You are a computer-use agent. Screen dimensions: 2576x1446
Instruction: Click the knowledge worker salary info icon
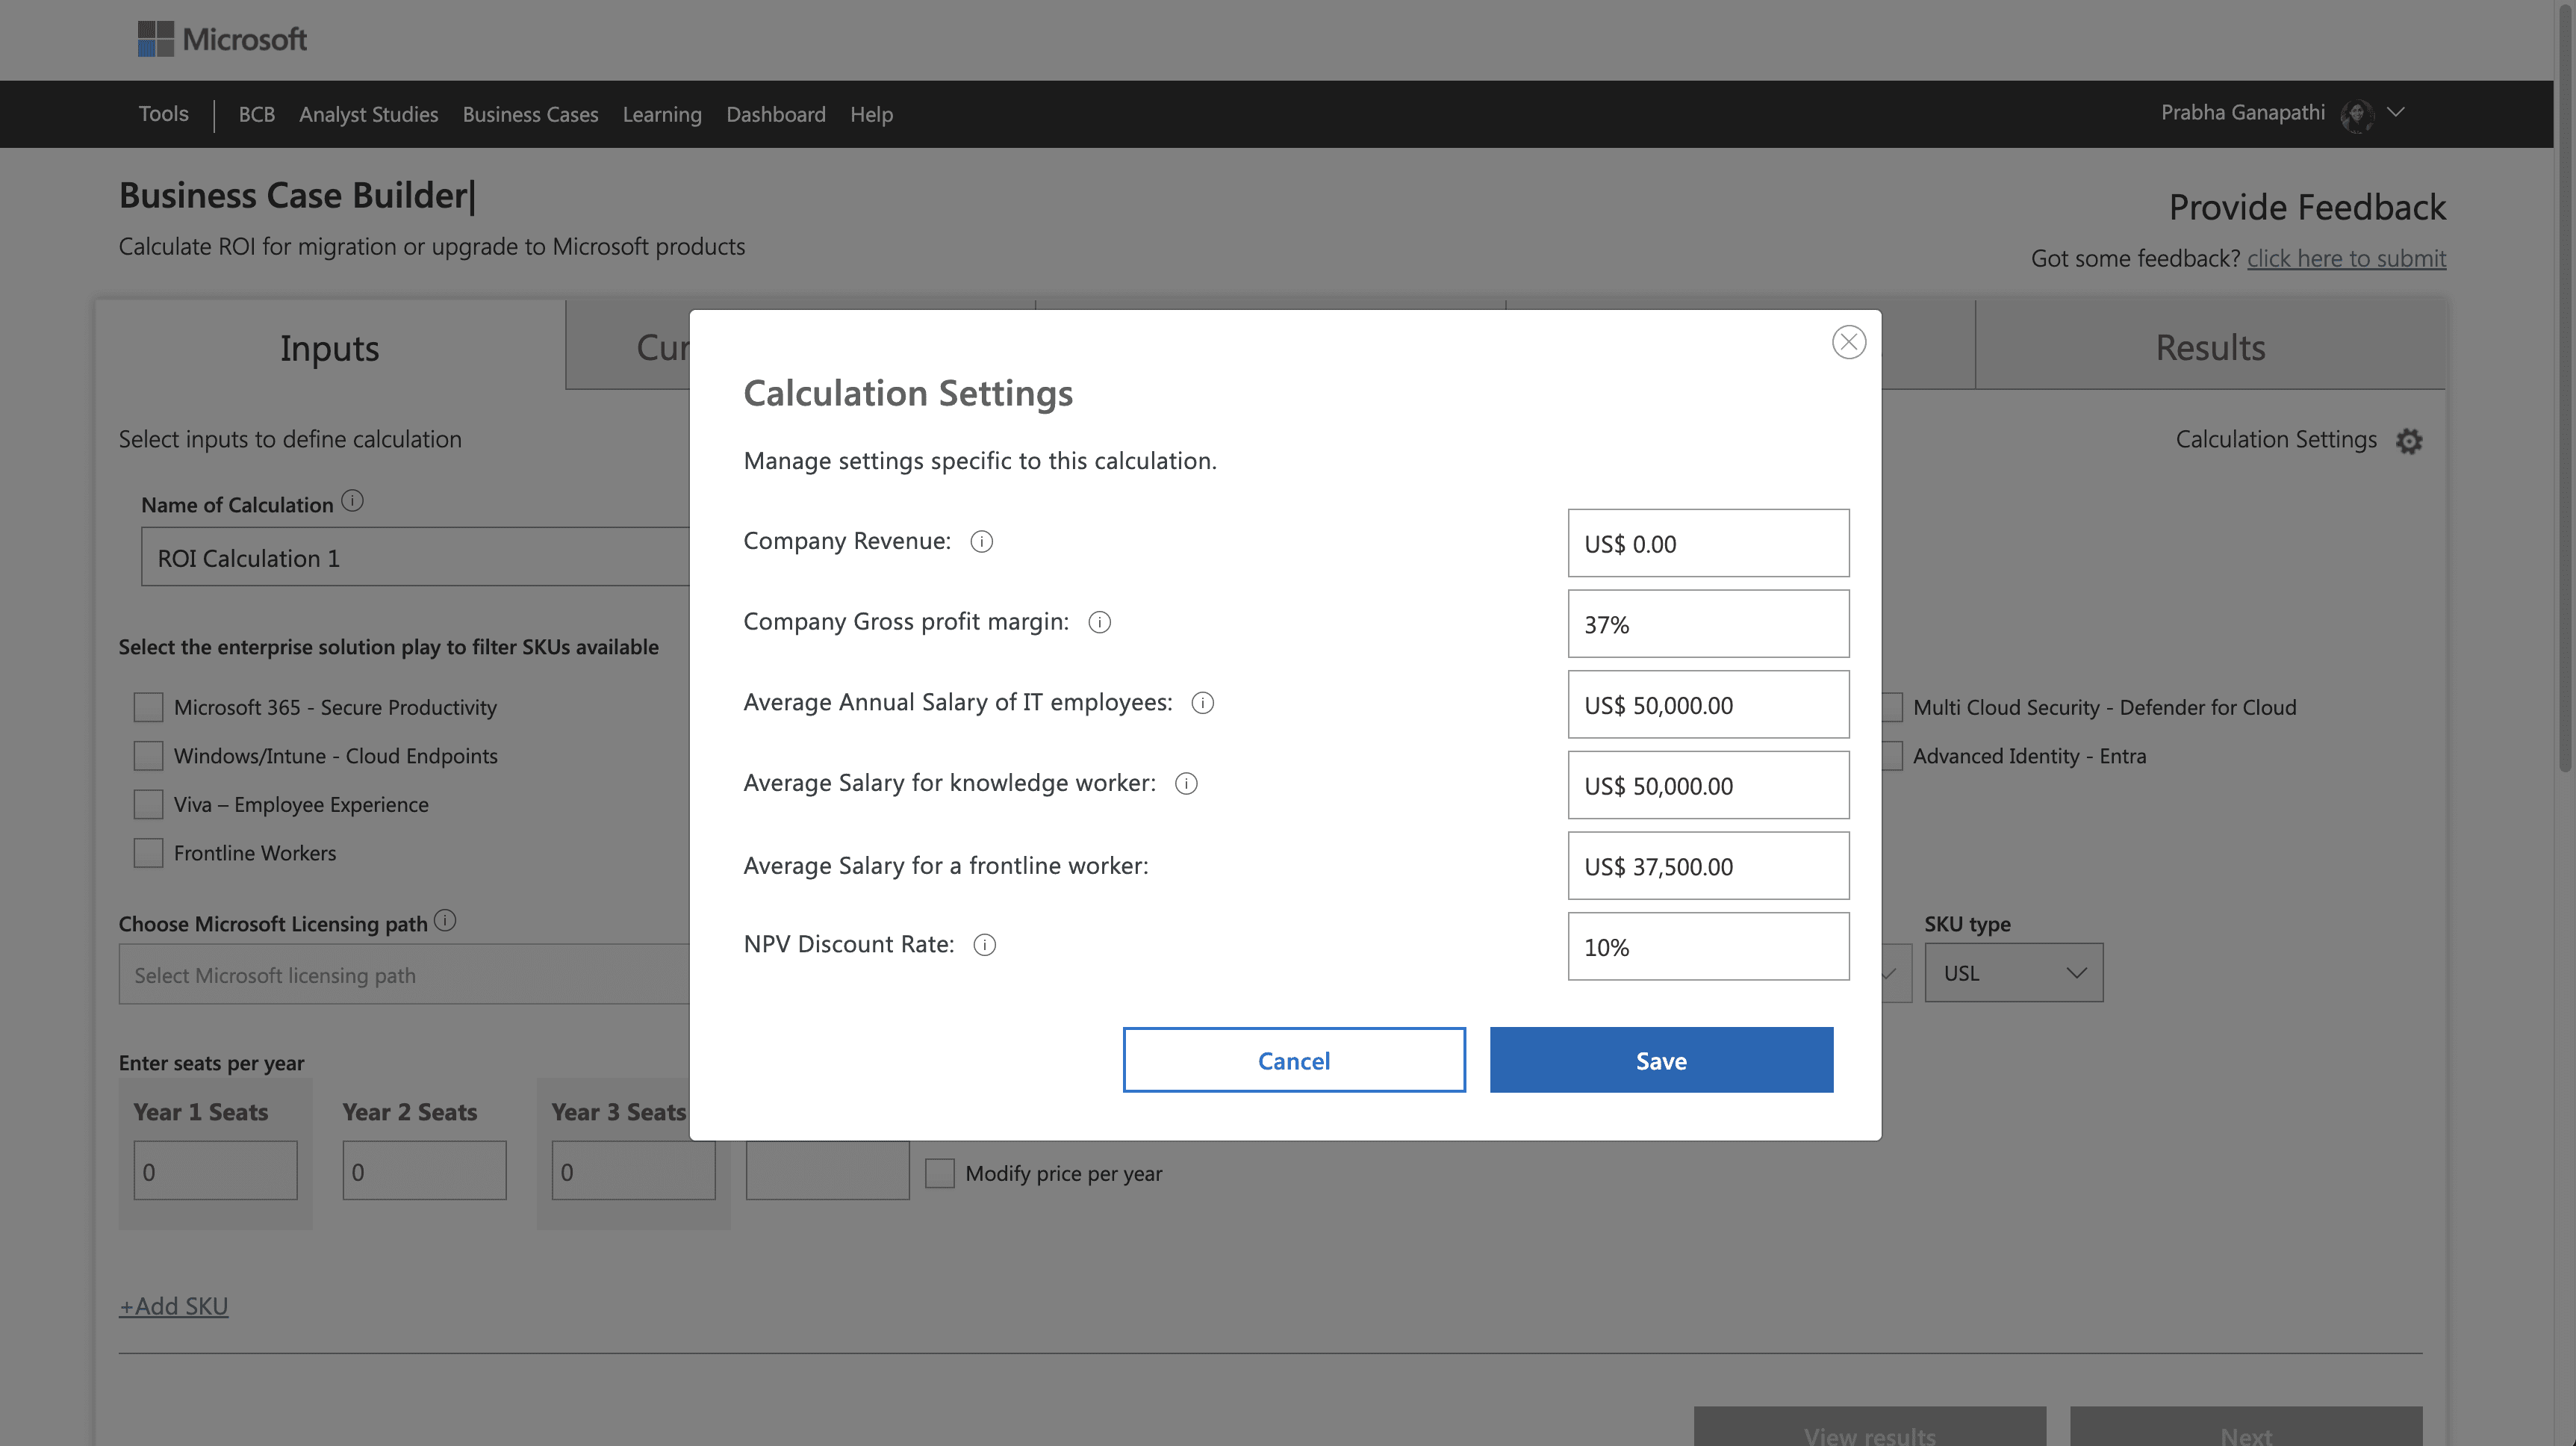click(1186, 783)
